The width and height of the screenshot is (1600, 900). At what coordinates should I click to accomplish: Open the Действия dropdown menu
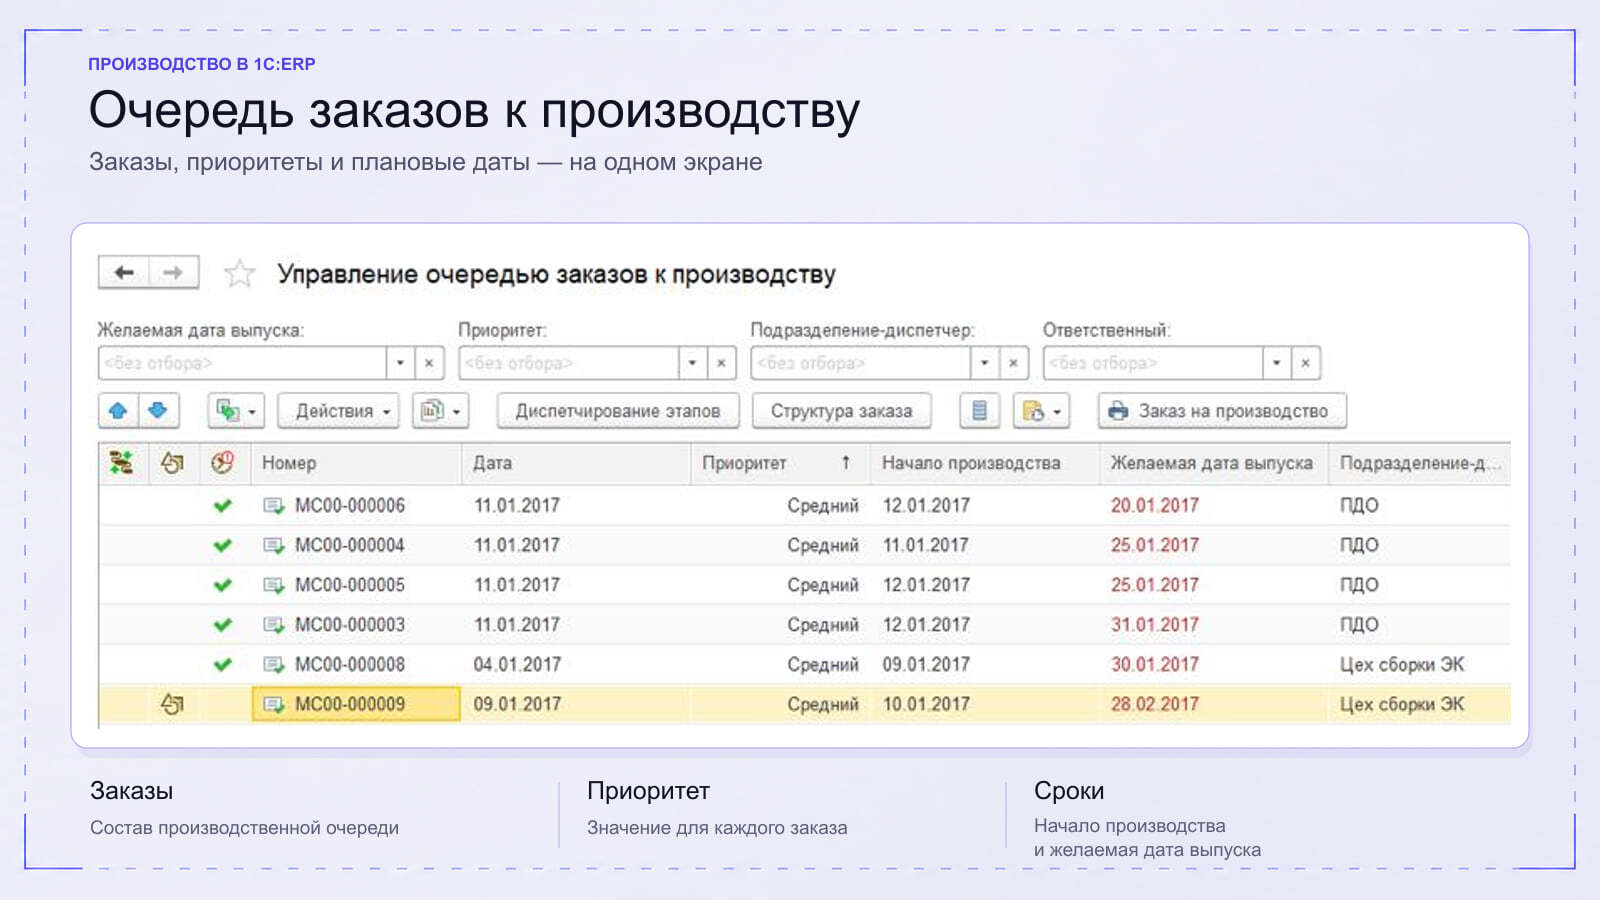pyautogui.click(x=338, y=410)
